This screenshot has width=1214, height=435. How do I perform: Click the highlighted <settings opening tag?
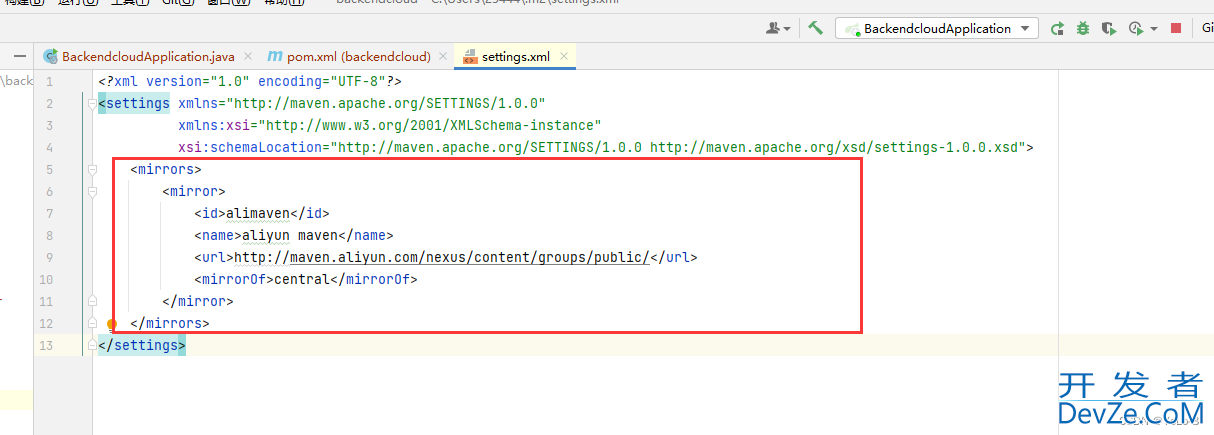point(133,103)
